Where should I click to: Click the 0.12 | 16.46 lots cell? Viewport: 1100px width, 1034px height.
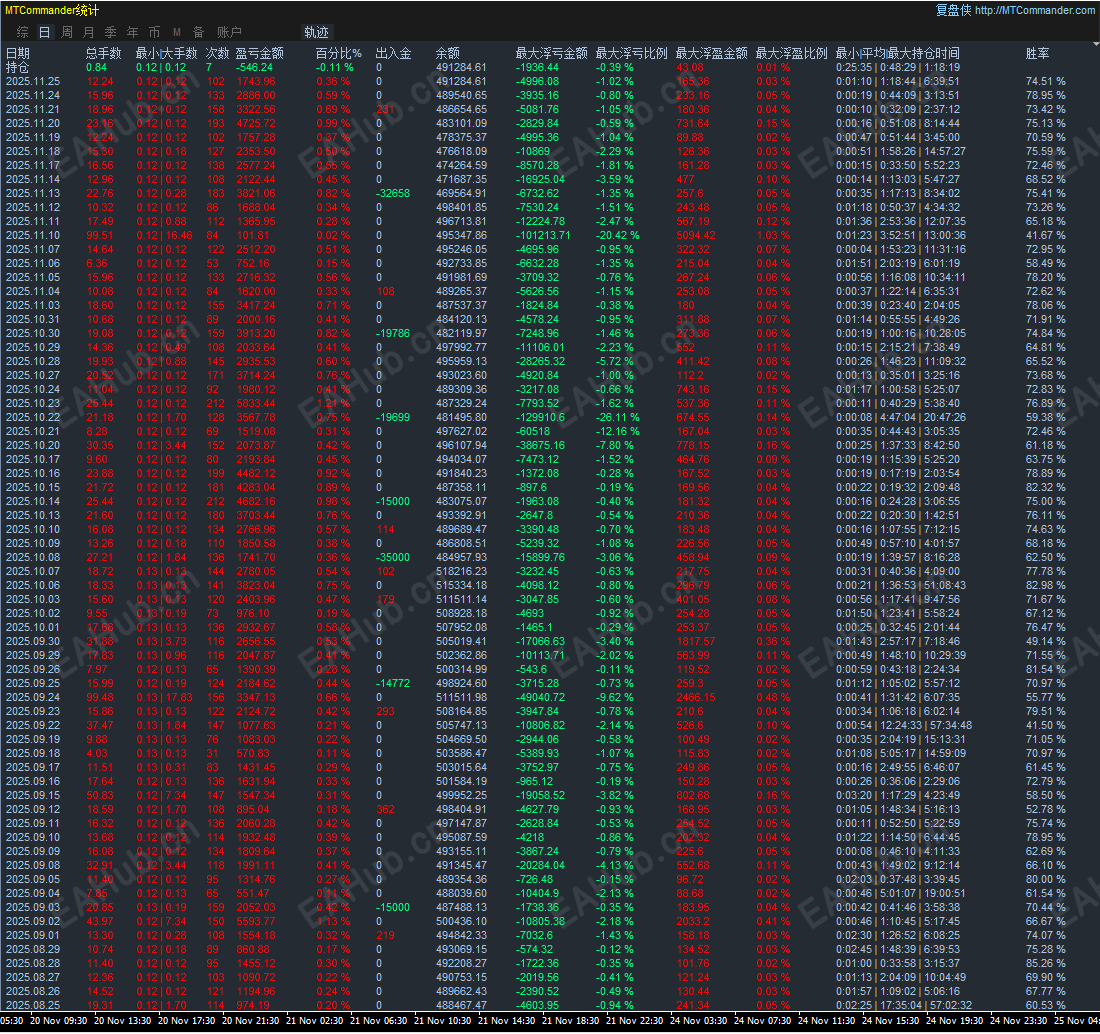coord(164,236)
